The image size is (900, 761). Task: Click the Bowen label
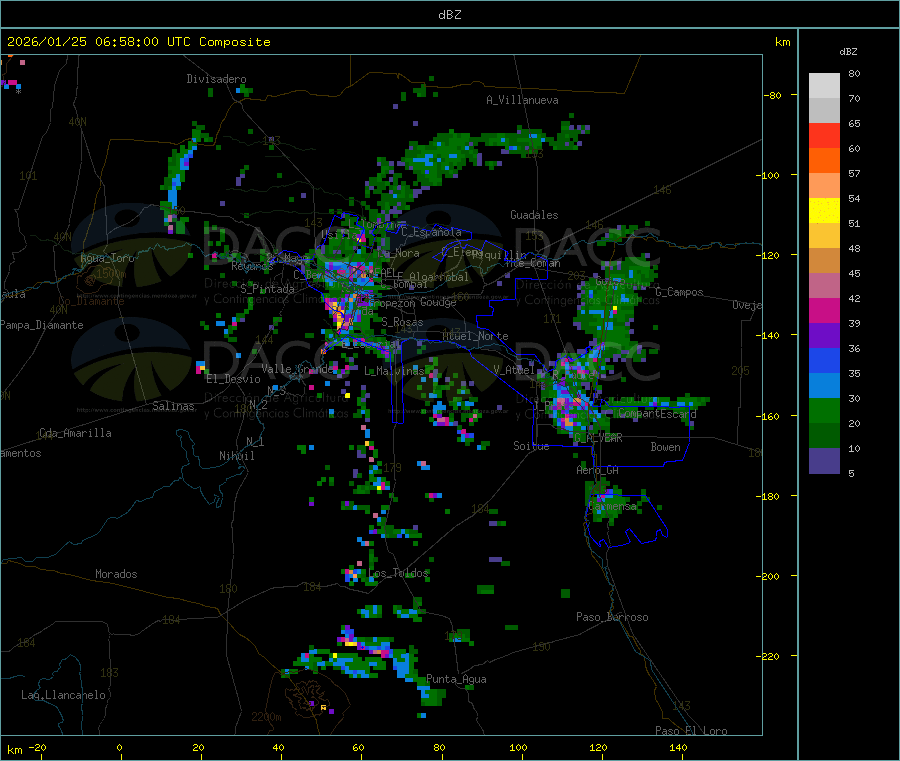pos(666,447)
